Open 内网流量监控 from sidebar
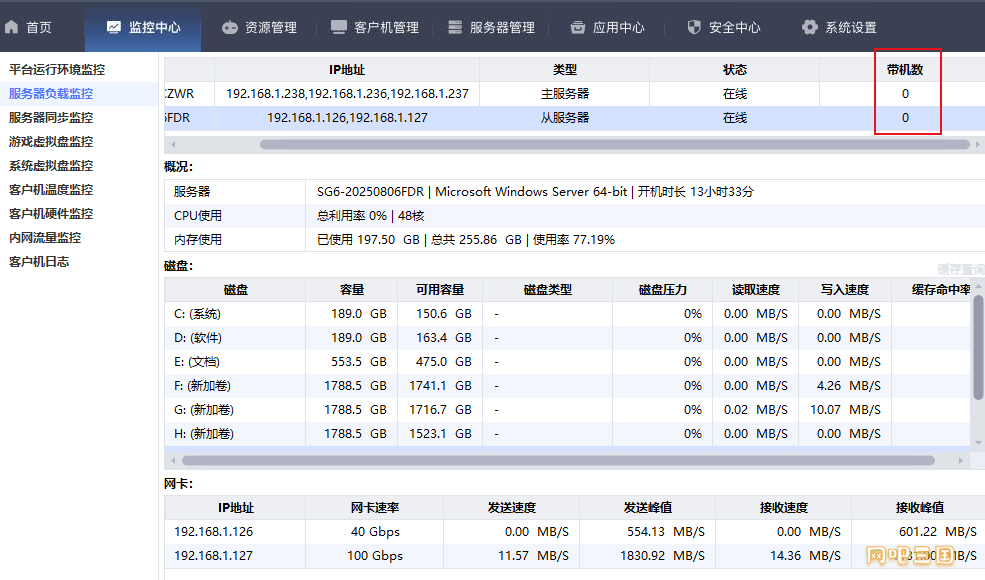This screenshot has height=580, width=985. pos(45,238)
